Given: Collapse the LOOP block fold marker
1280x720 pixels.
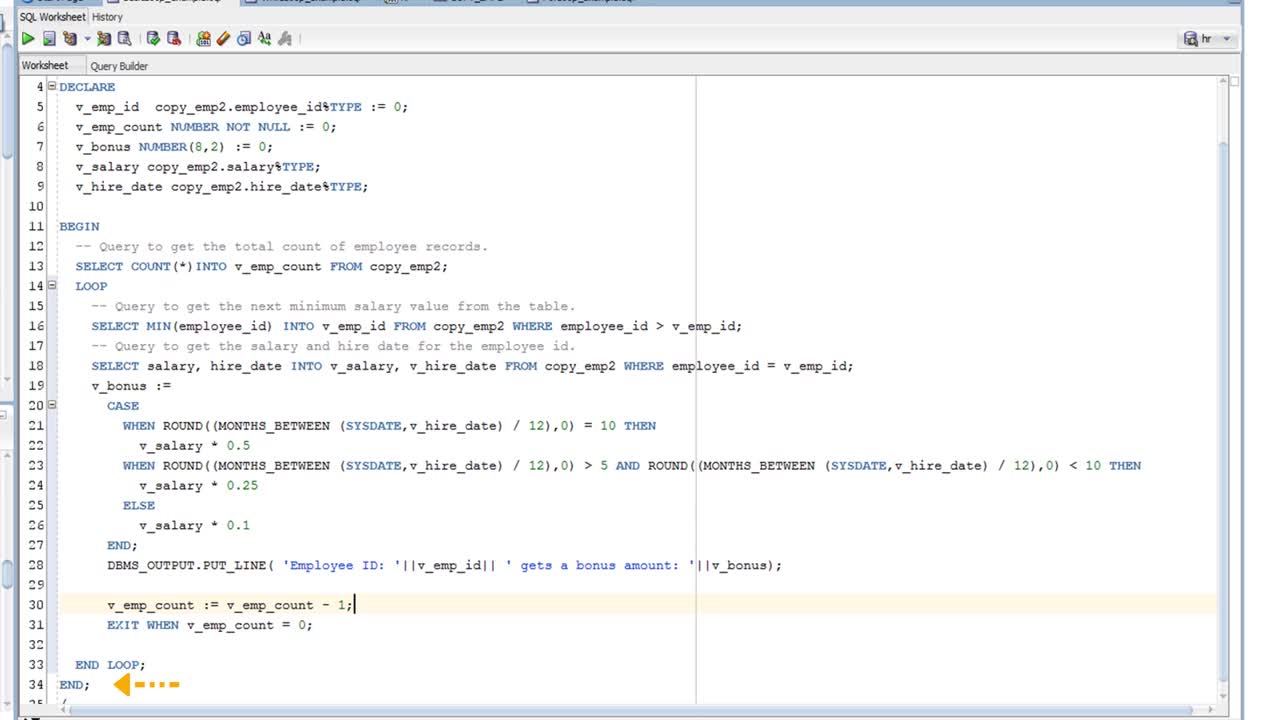Looking at the screenshot, I should [51, 286].
